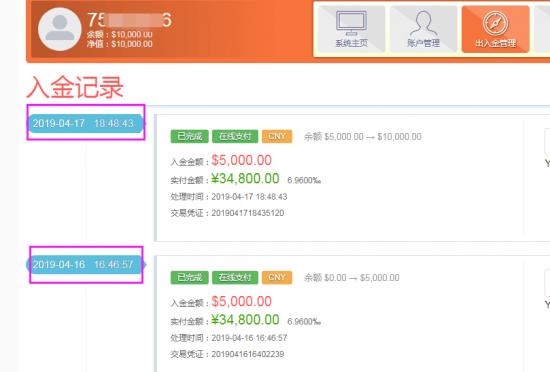Click CNY badge in 2019-04-17 record
This screenshot has width=550, height=372.
coord(277,136)
